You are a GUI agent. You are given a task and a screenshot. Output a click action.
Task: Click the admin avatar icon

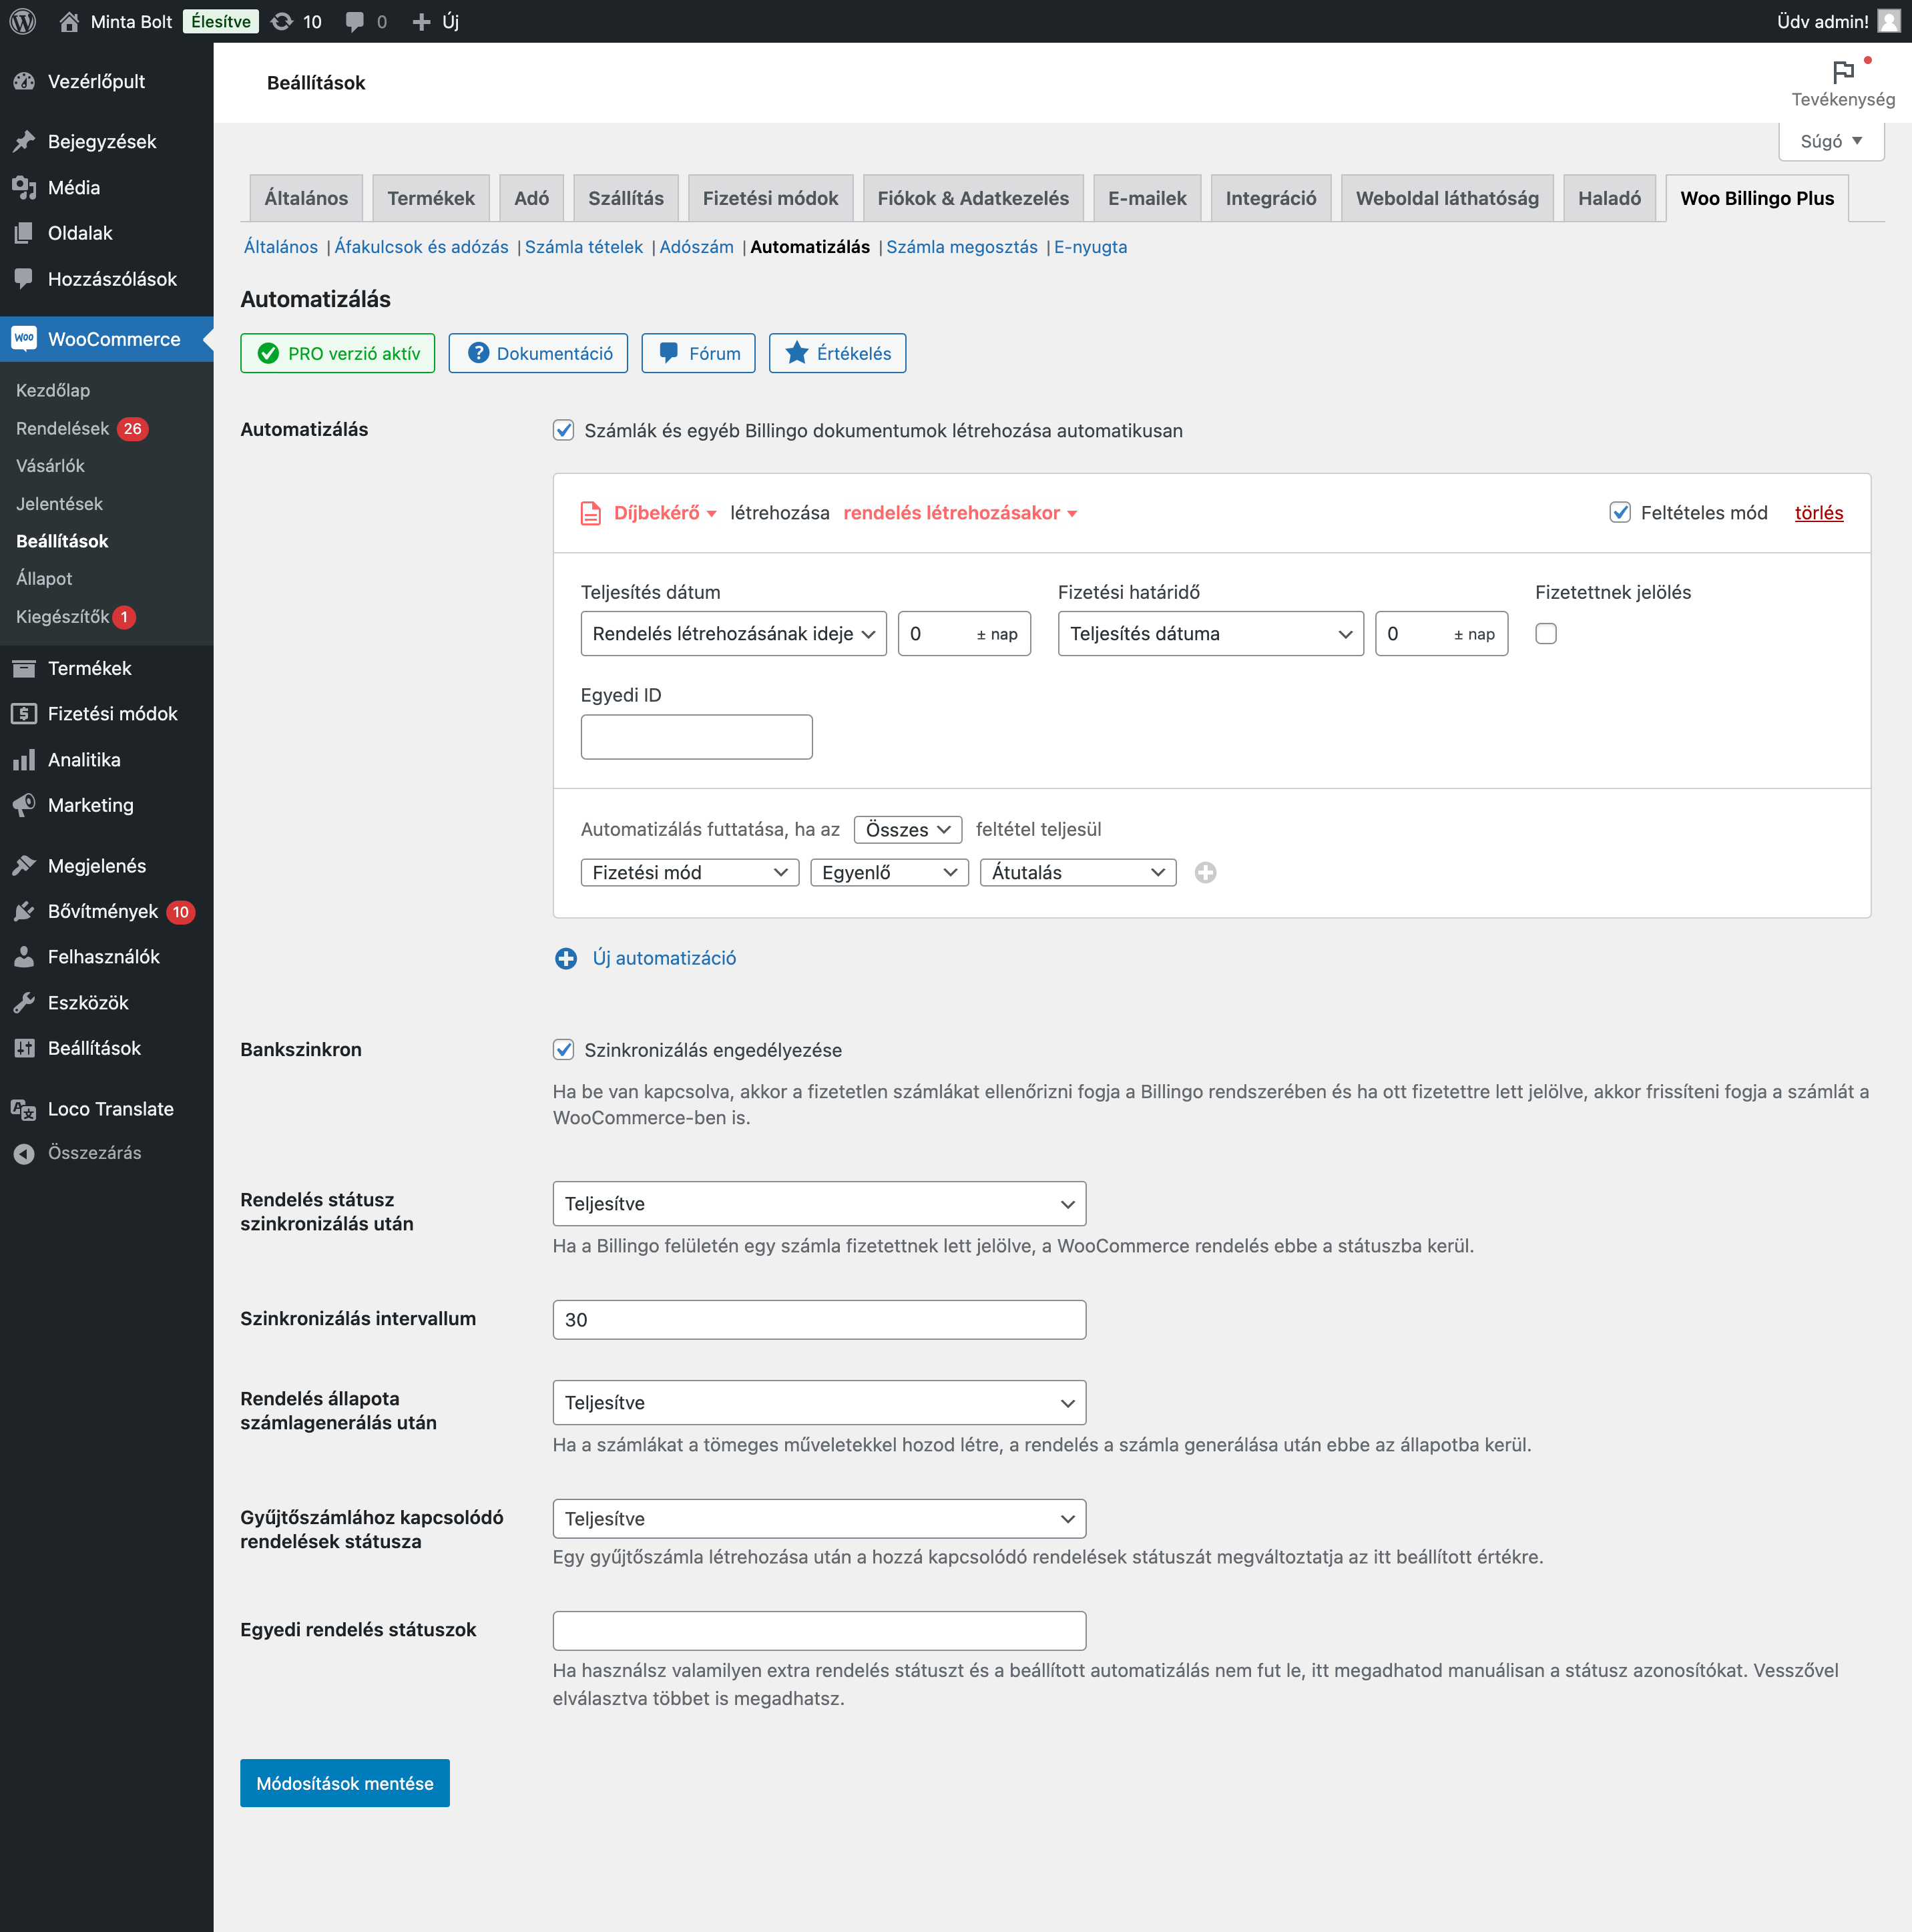point(1888,21)
